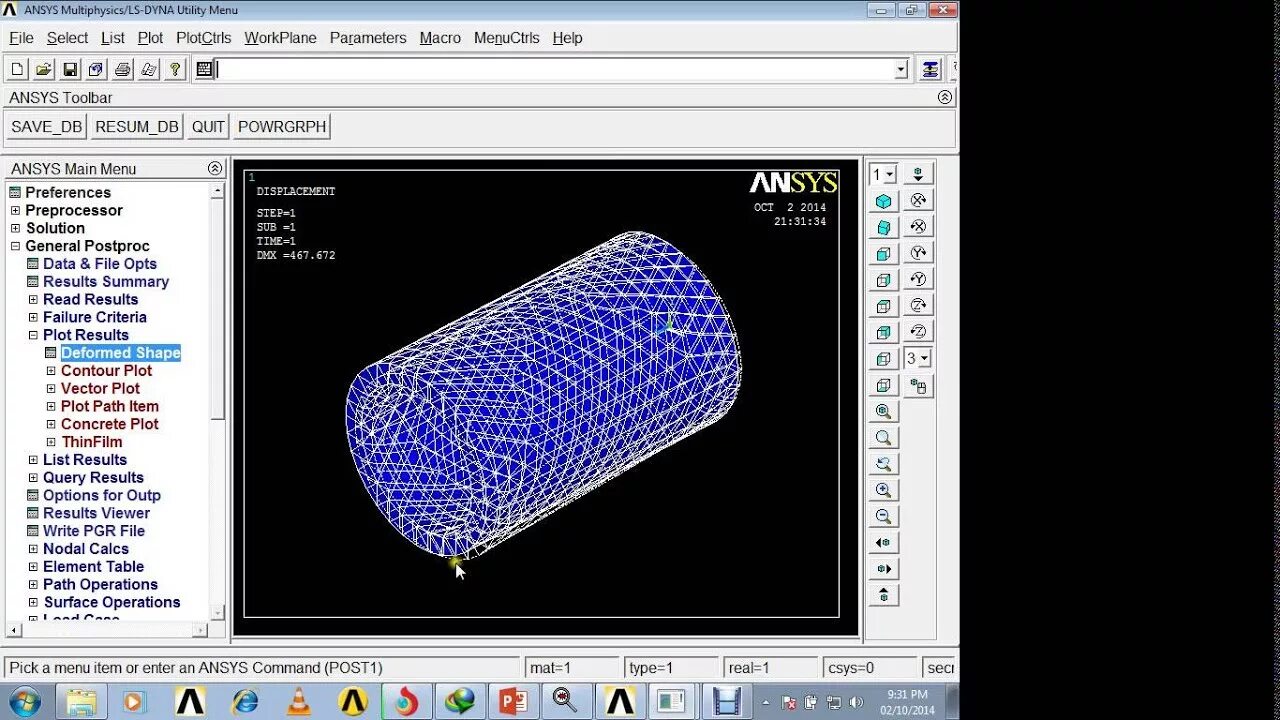Open Results Summary item

click(x=105, y=282)
